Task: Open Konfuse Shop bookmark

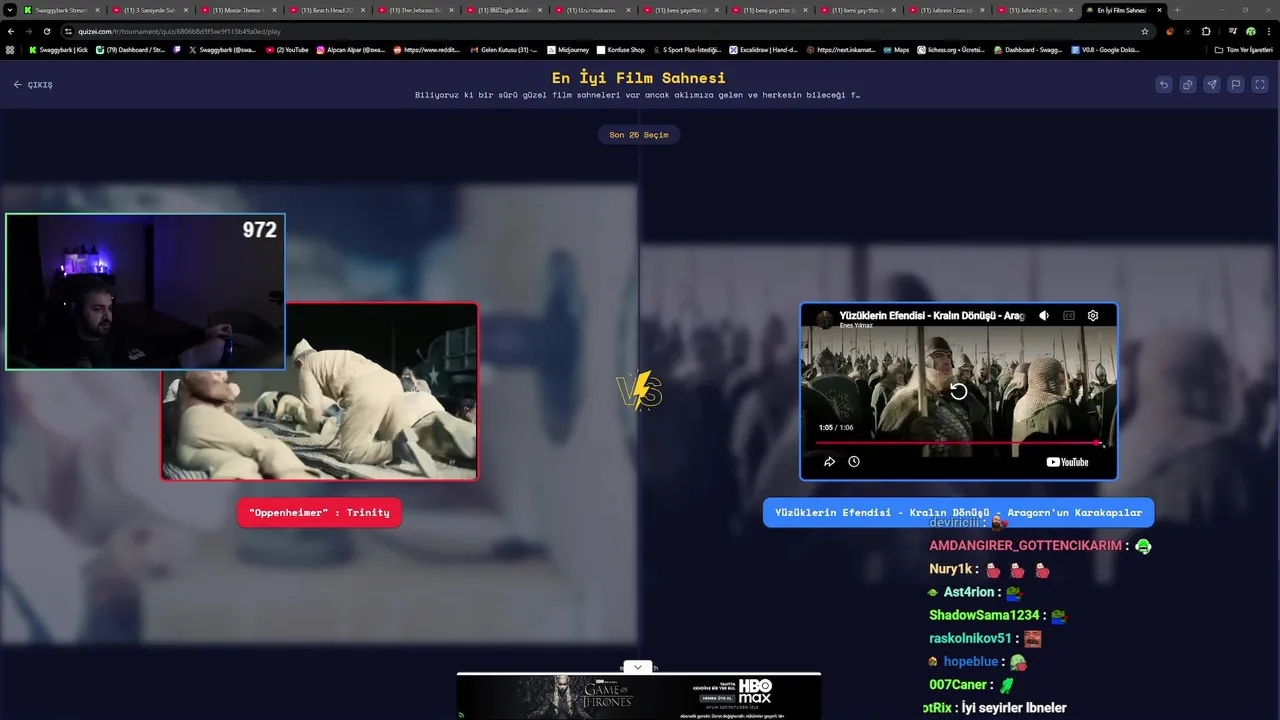Action: coord(621,49)
